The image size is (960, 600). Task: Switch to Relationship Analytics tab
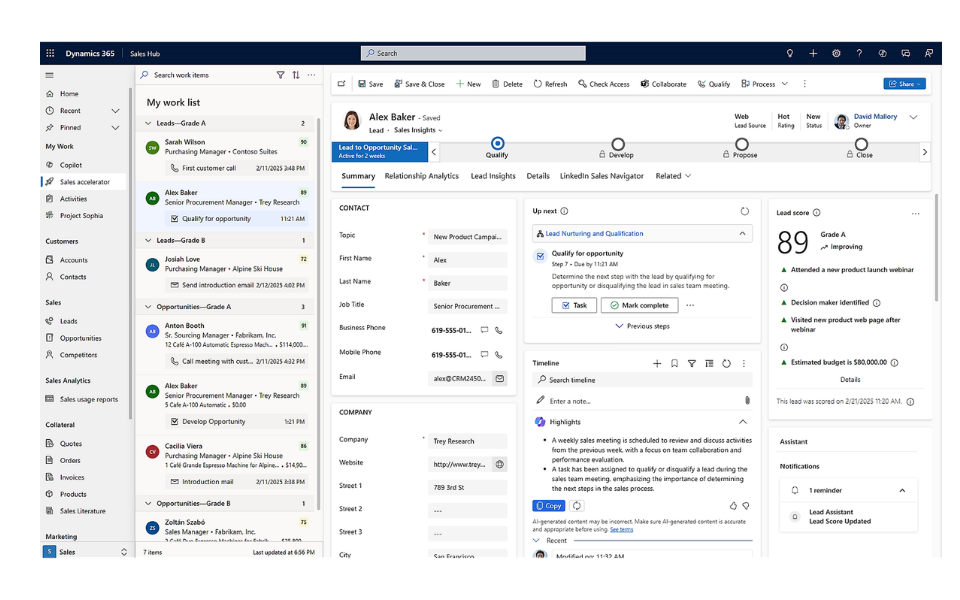pos(421,176)
